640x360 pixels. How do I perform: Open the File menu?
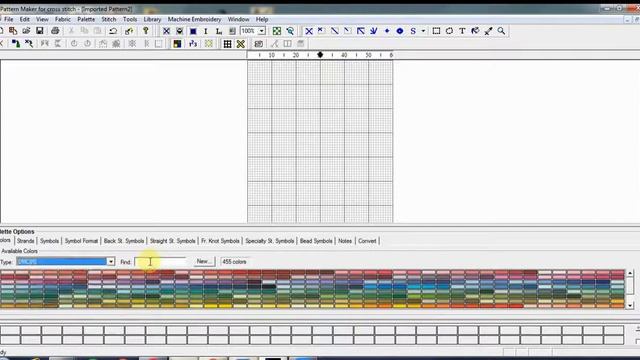[x=9, y=19]
